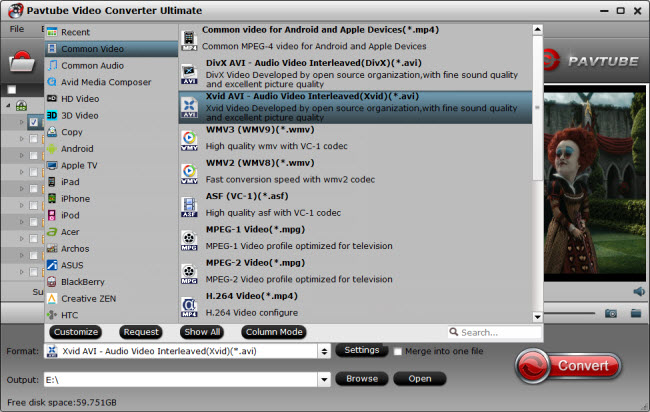Viewport: 650px width, 412px height.
Task: Open the Output path dropdown arrow
Action: coord(324,379)
